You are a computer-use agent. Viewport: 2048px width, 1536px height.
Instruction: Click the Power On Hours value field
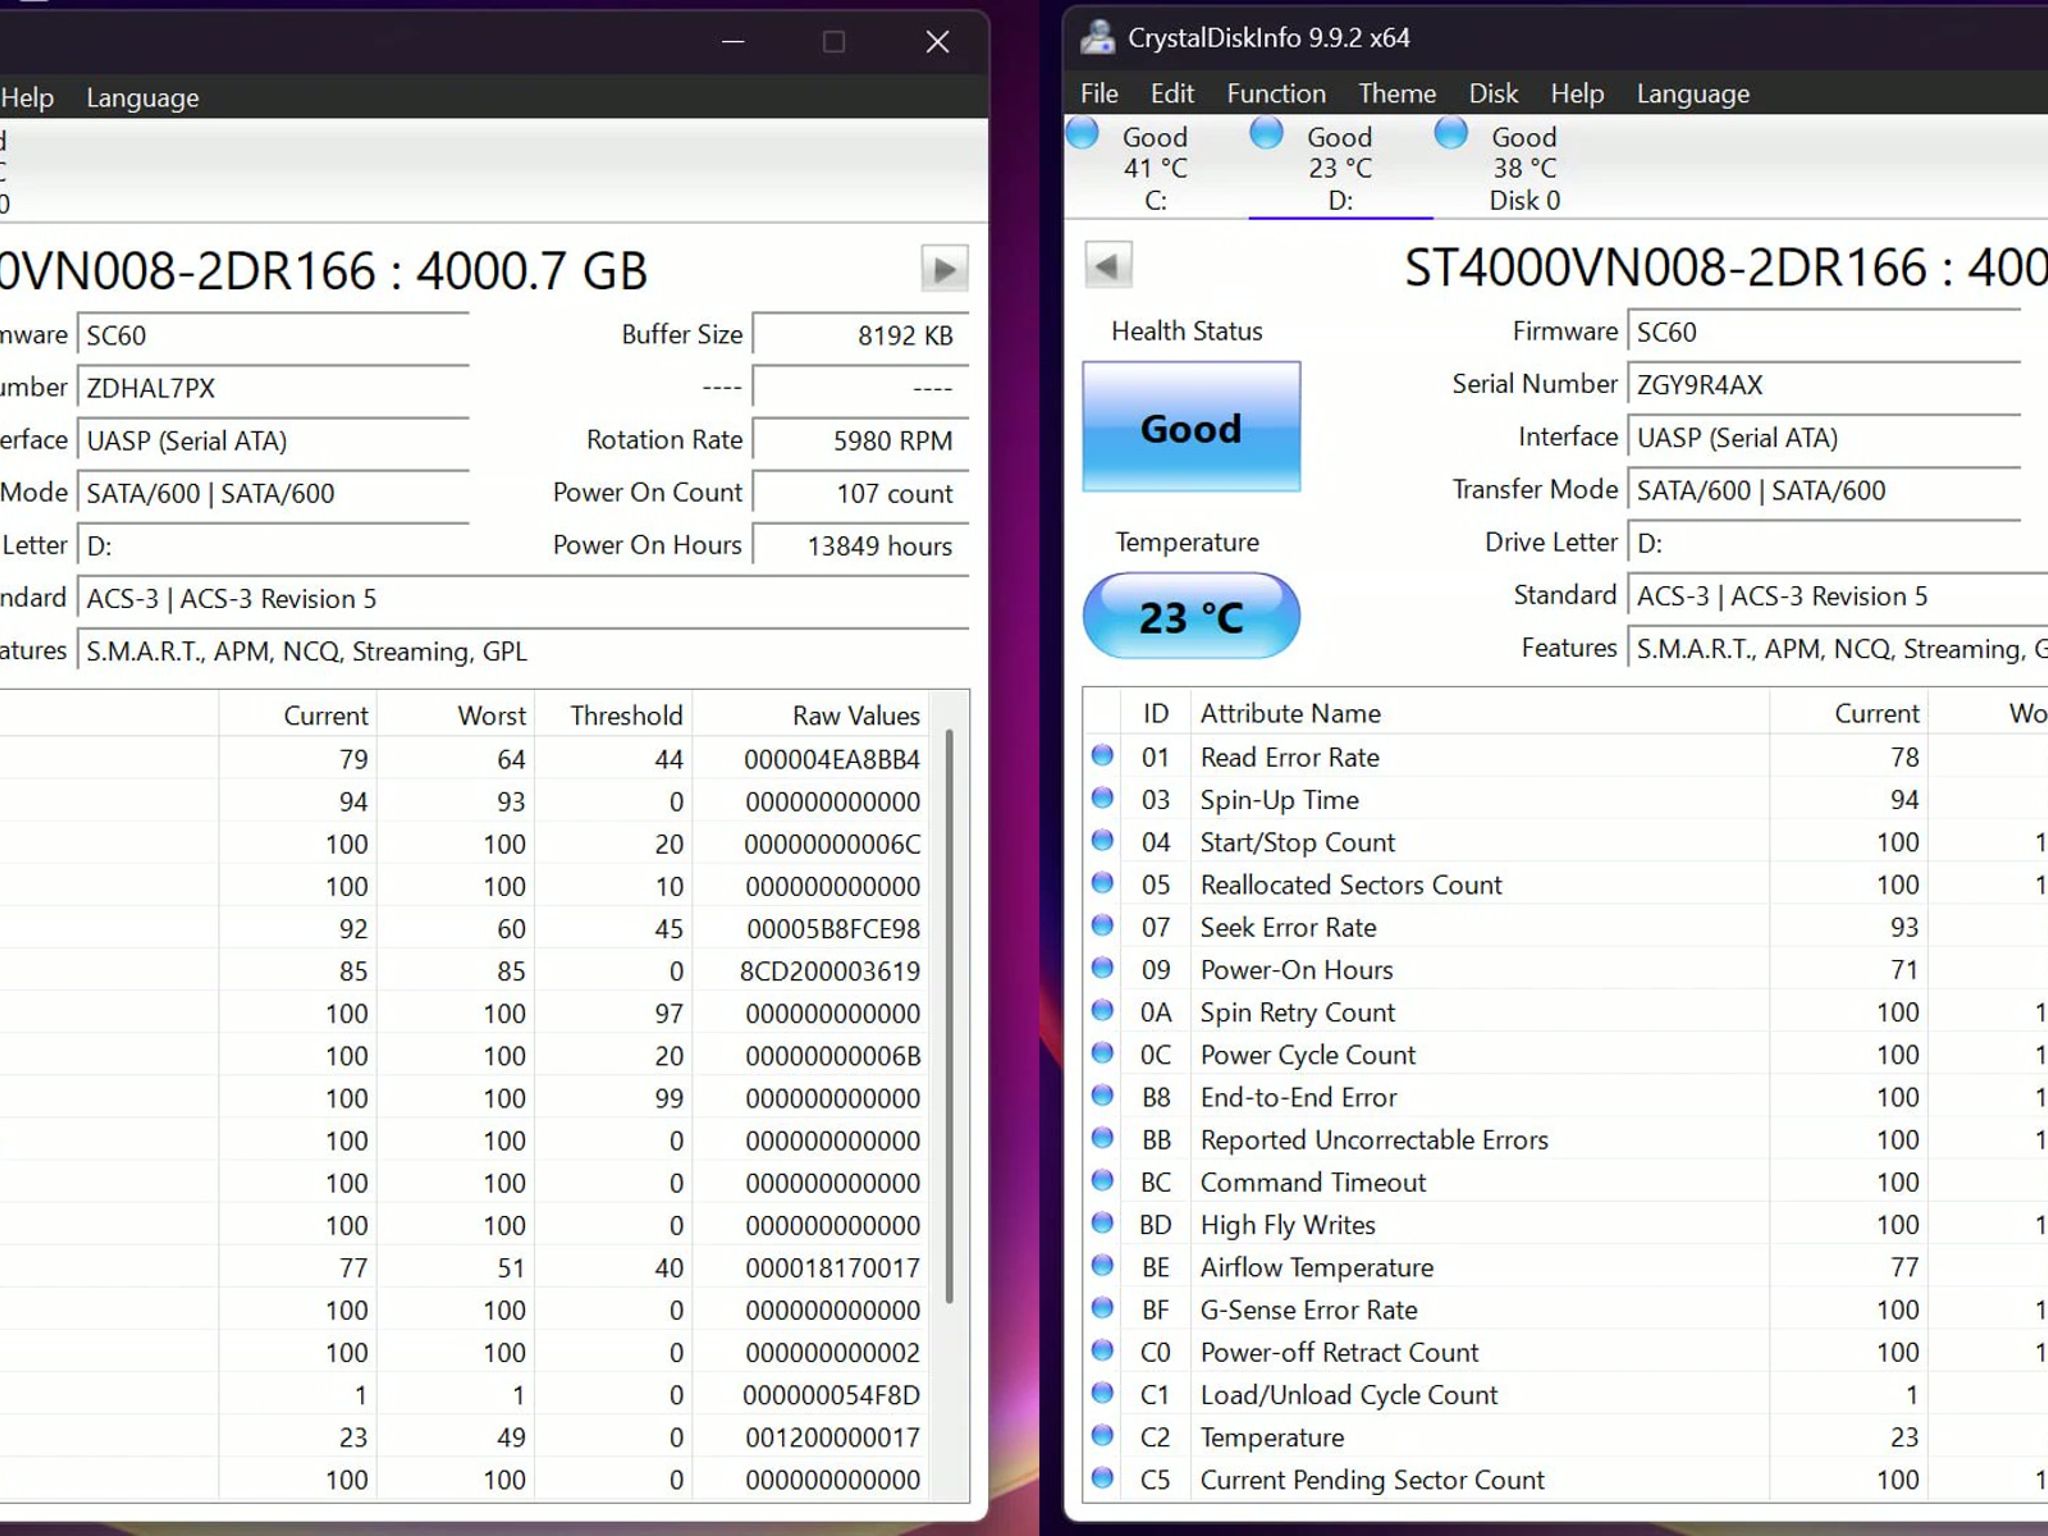tap(860, 545)
